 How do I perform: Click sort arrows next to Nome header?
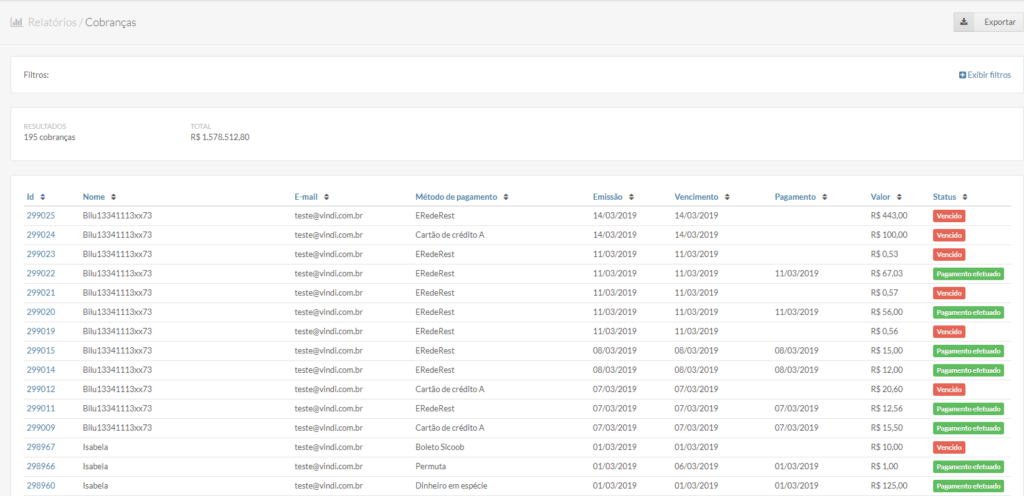click(x=113, y=196)
